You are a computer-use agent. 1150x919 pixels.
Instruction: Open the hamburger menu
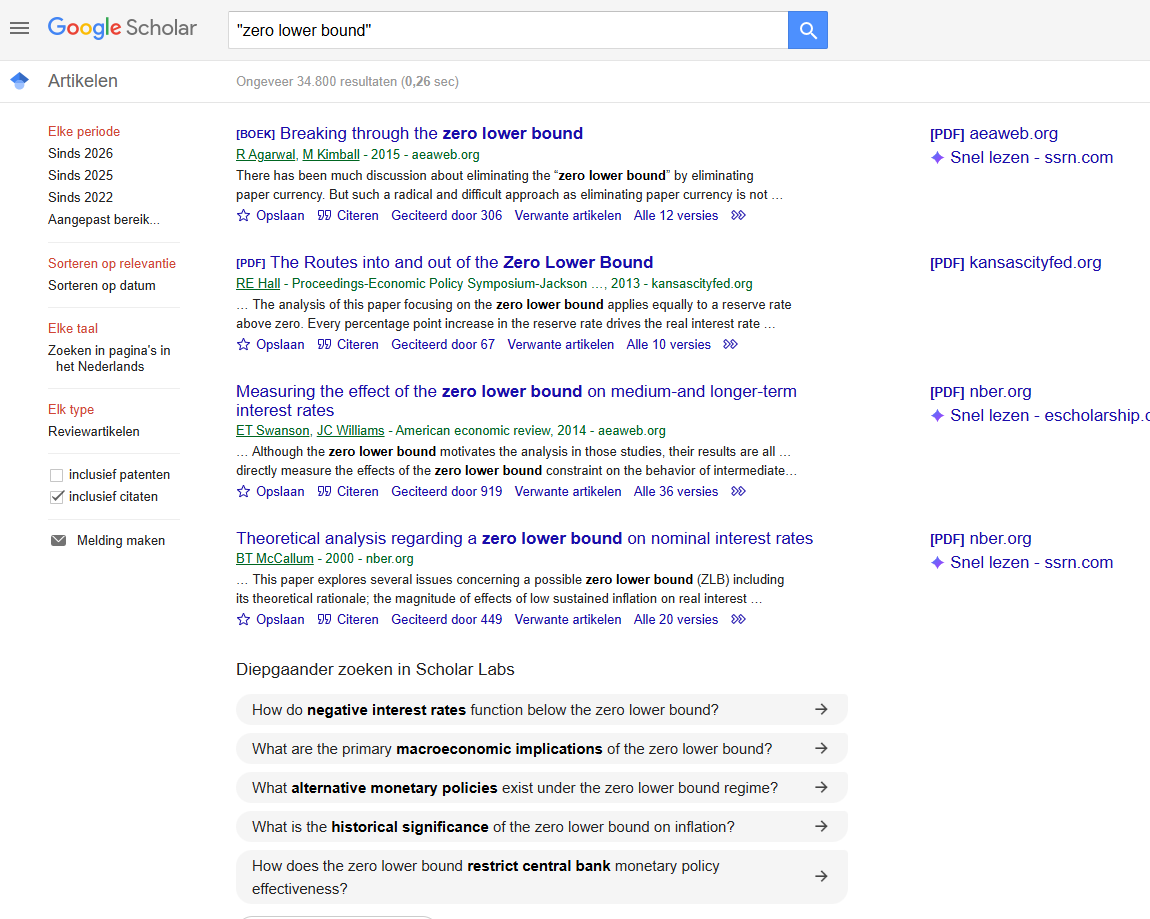point(20,29)
